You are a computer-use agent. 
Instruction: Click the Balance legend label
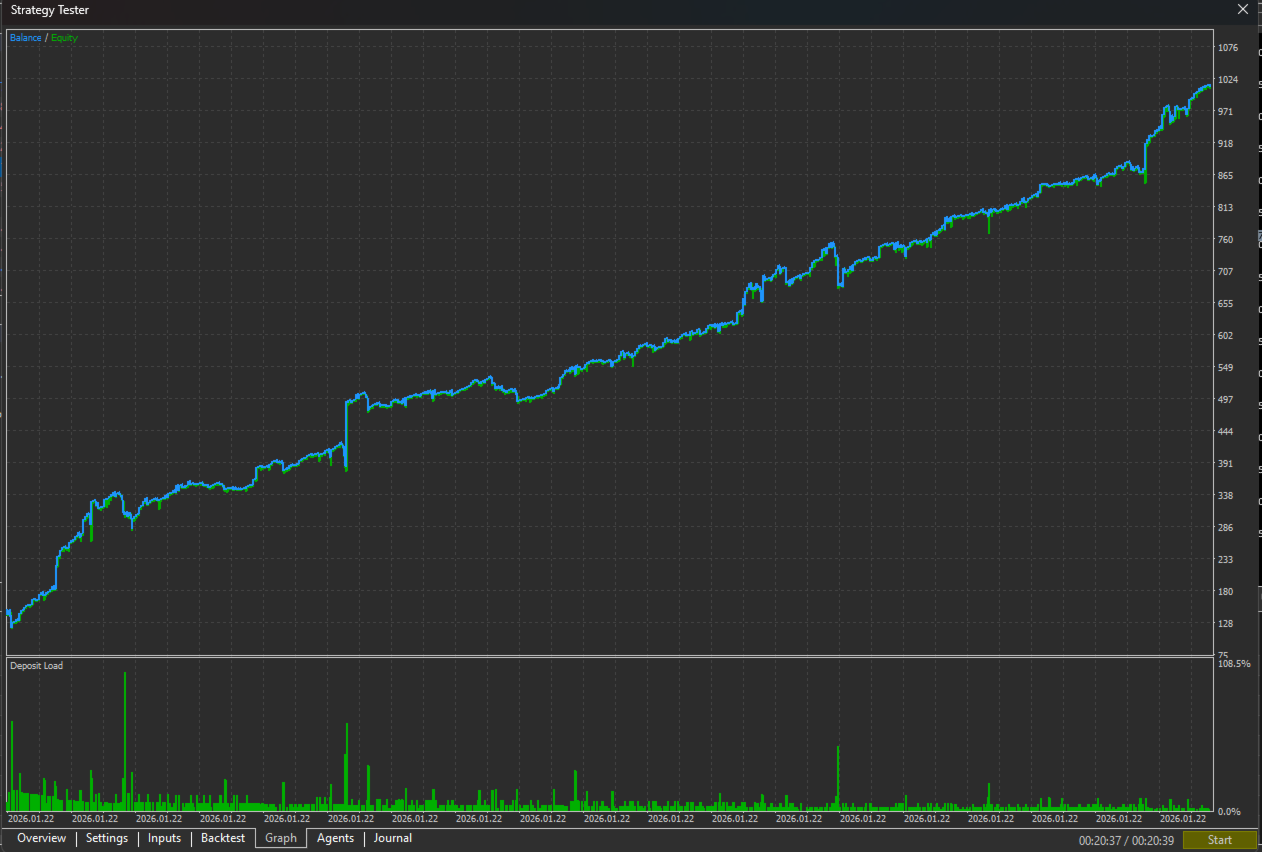click(x=26, y=38)
